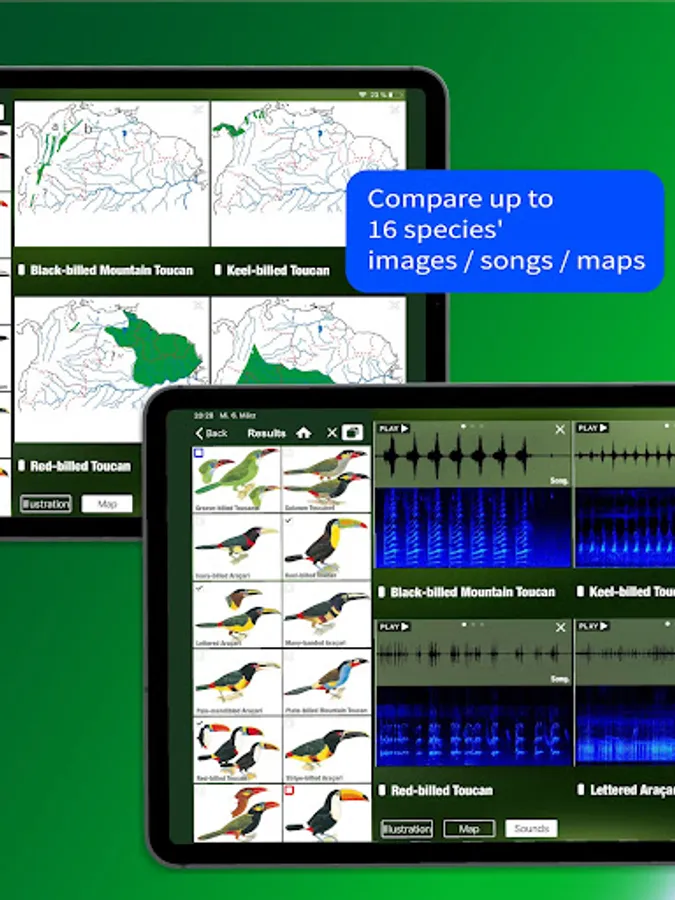Open the Ivory-billed Araçari illustration

tap(236, 547)
